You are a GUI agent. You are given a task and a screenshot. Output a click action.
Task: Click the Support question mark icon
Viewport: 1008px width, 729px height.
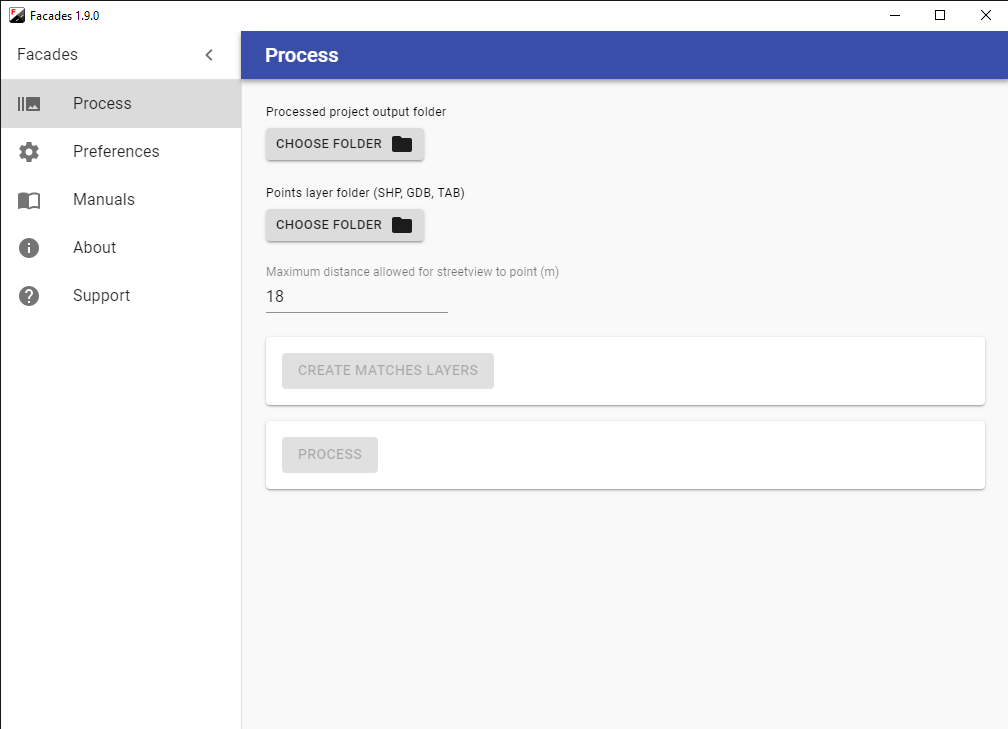tap(29, 296)
